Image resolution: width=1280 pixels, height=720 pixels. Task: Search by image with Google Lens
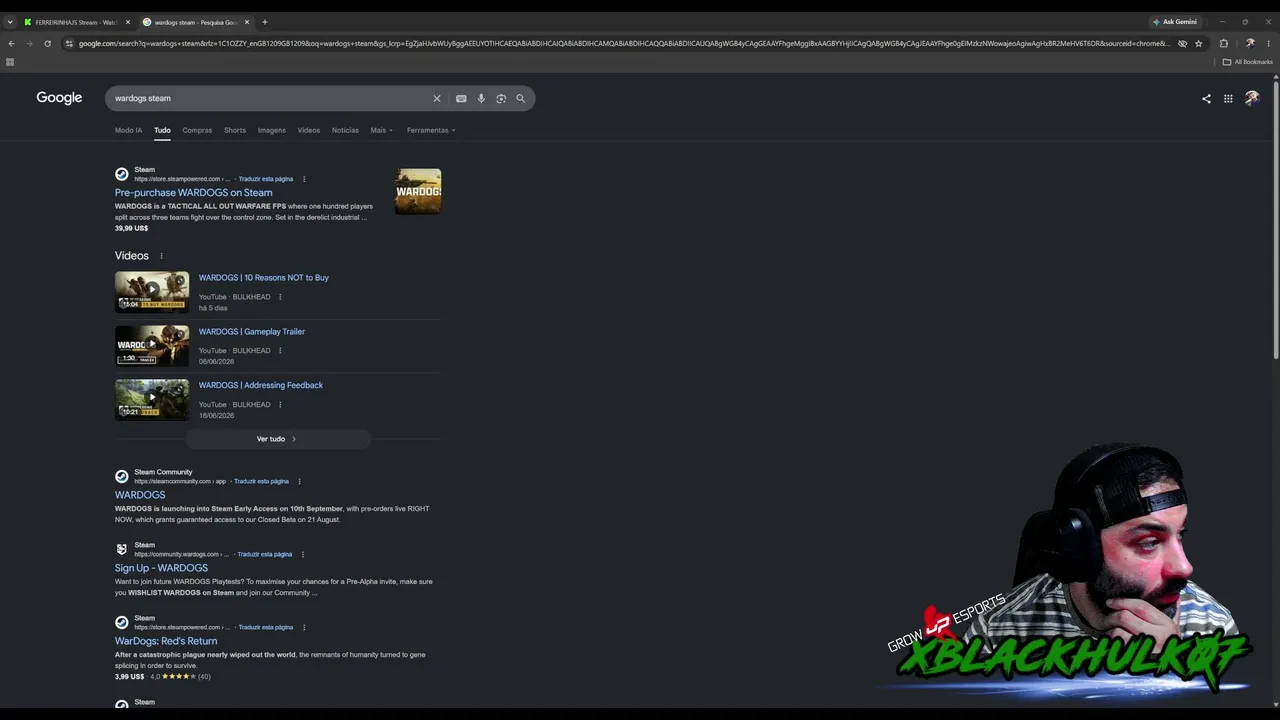501,98
